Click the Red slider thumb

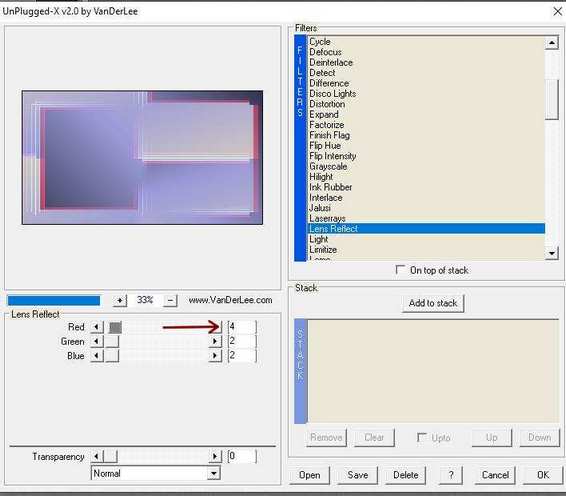[x=115, y=327]
